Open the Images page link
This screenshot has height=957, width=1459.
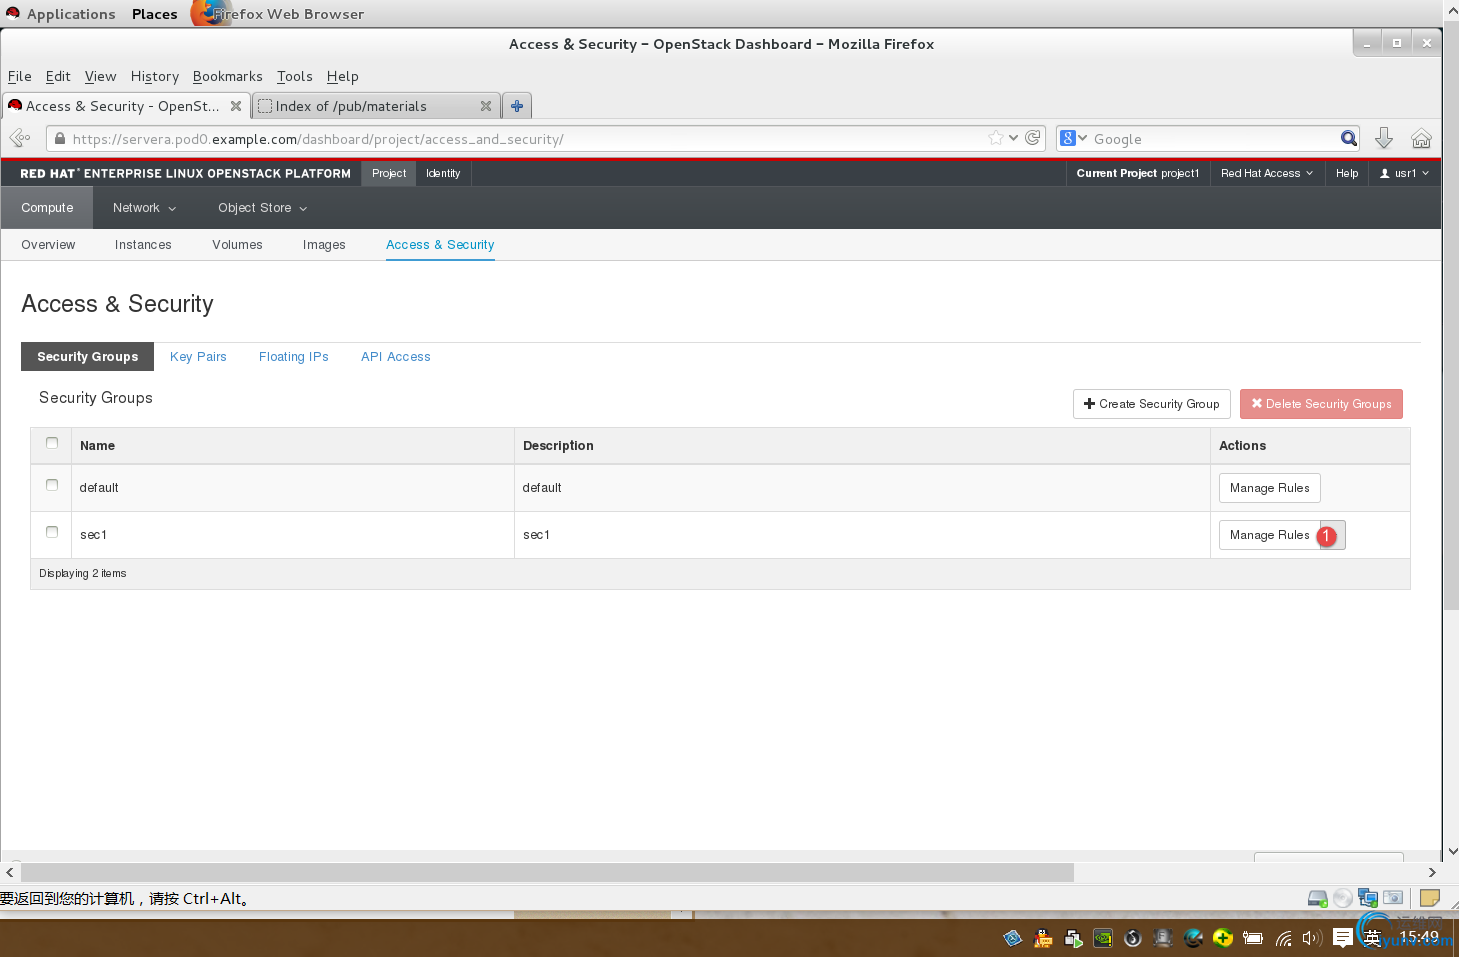click(x=324, y=245)
